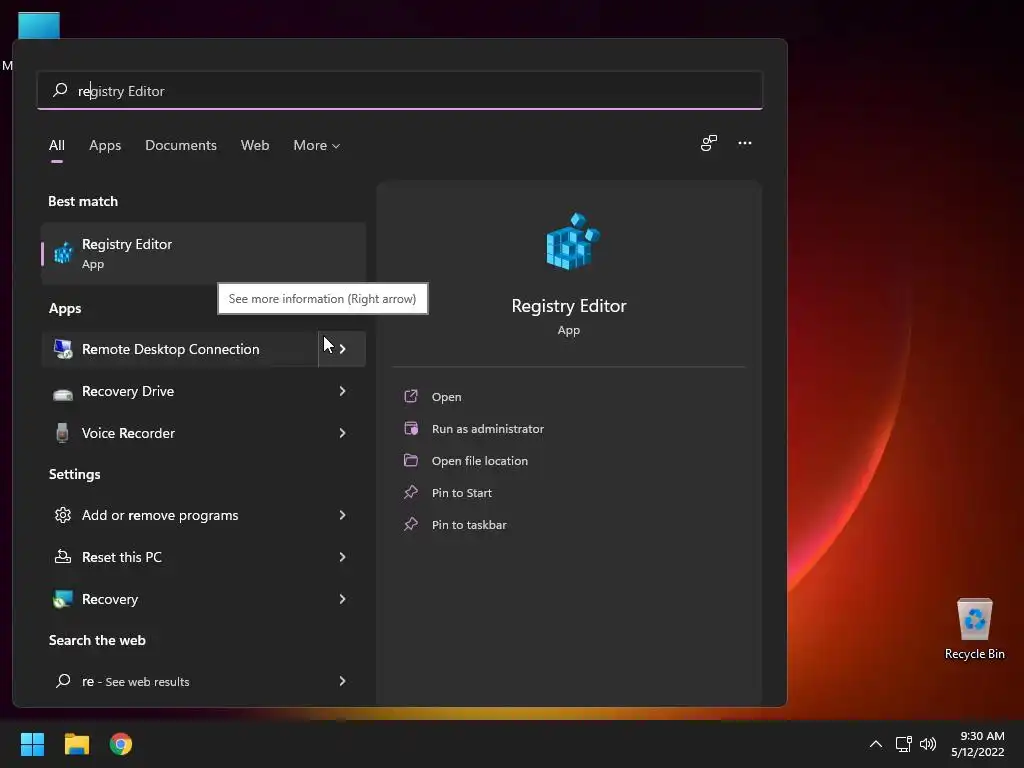1024x768 pixels.
Task: Click the Reset this PC icon
Action: tap(63, 557)
